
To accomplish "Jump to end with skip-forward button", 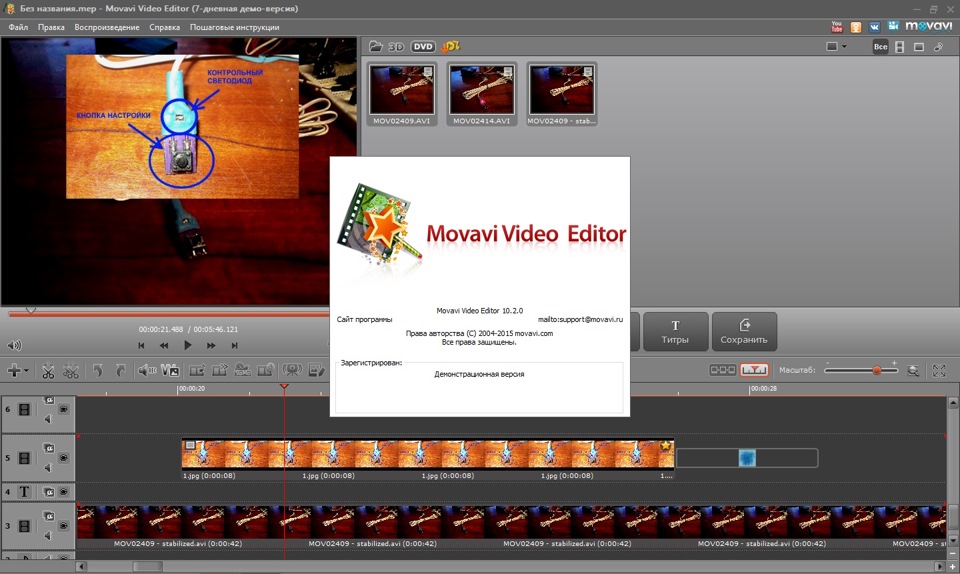I will (x=234, y=346).
